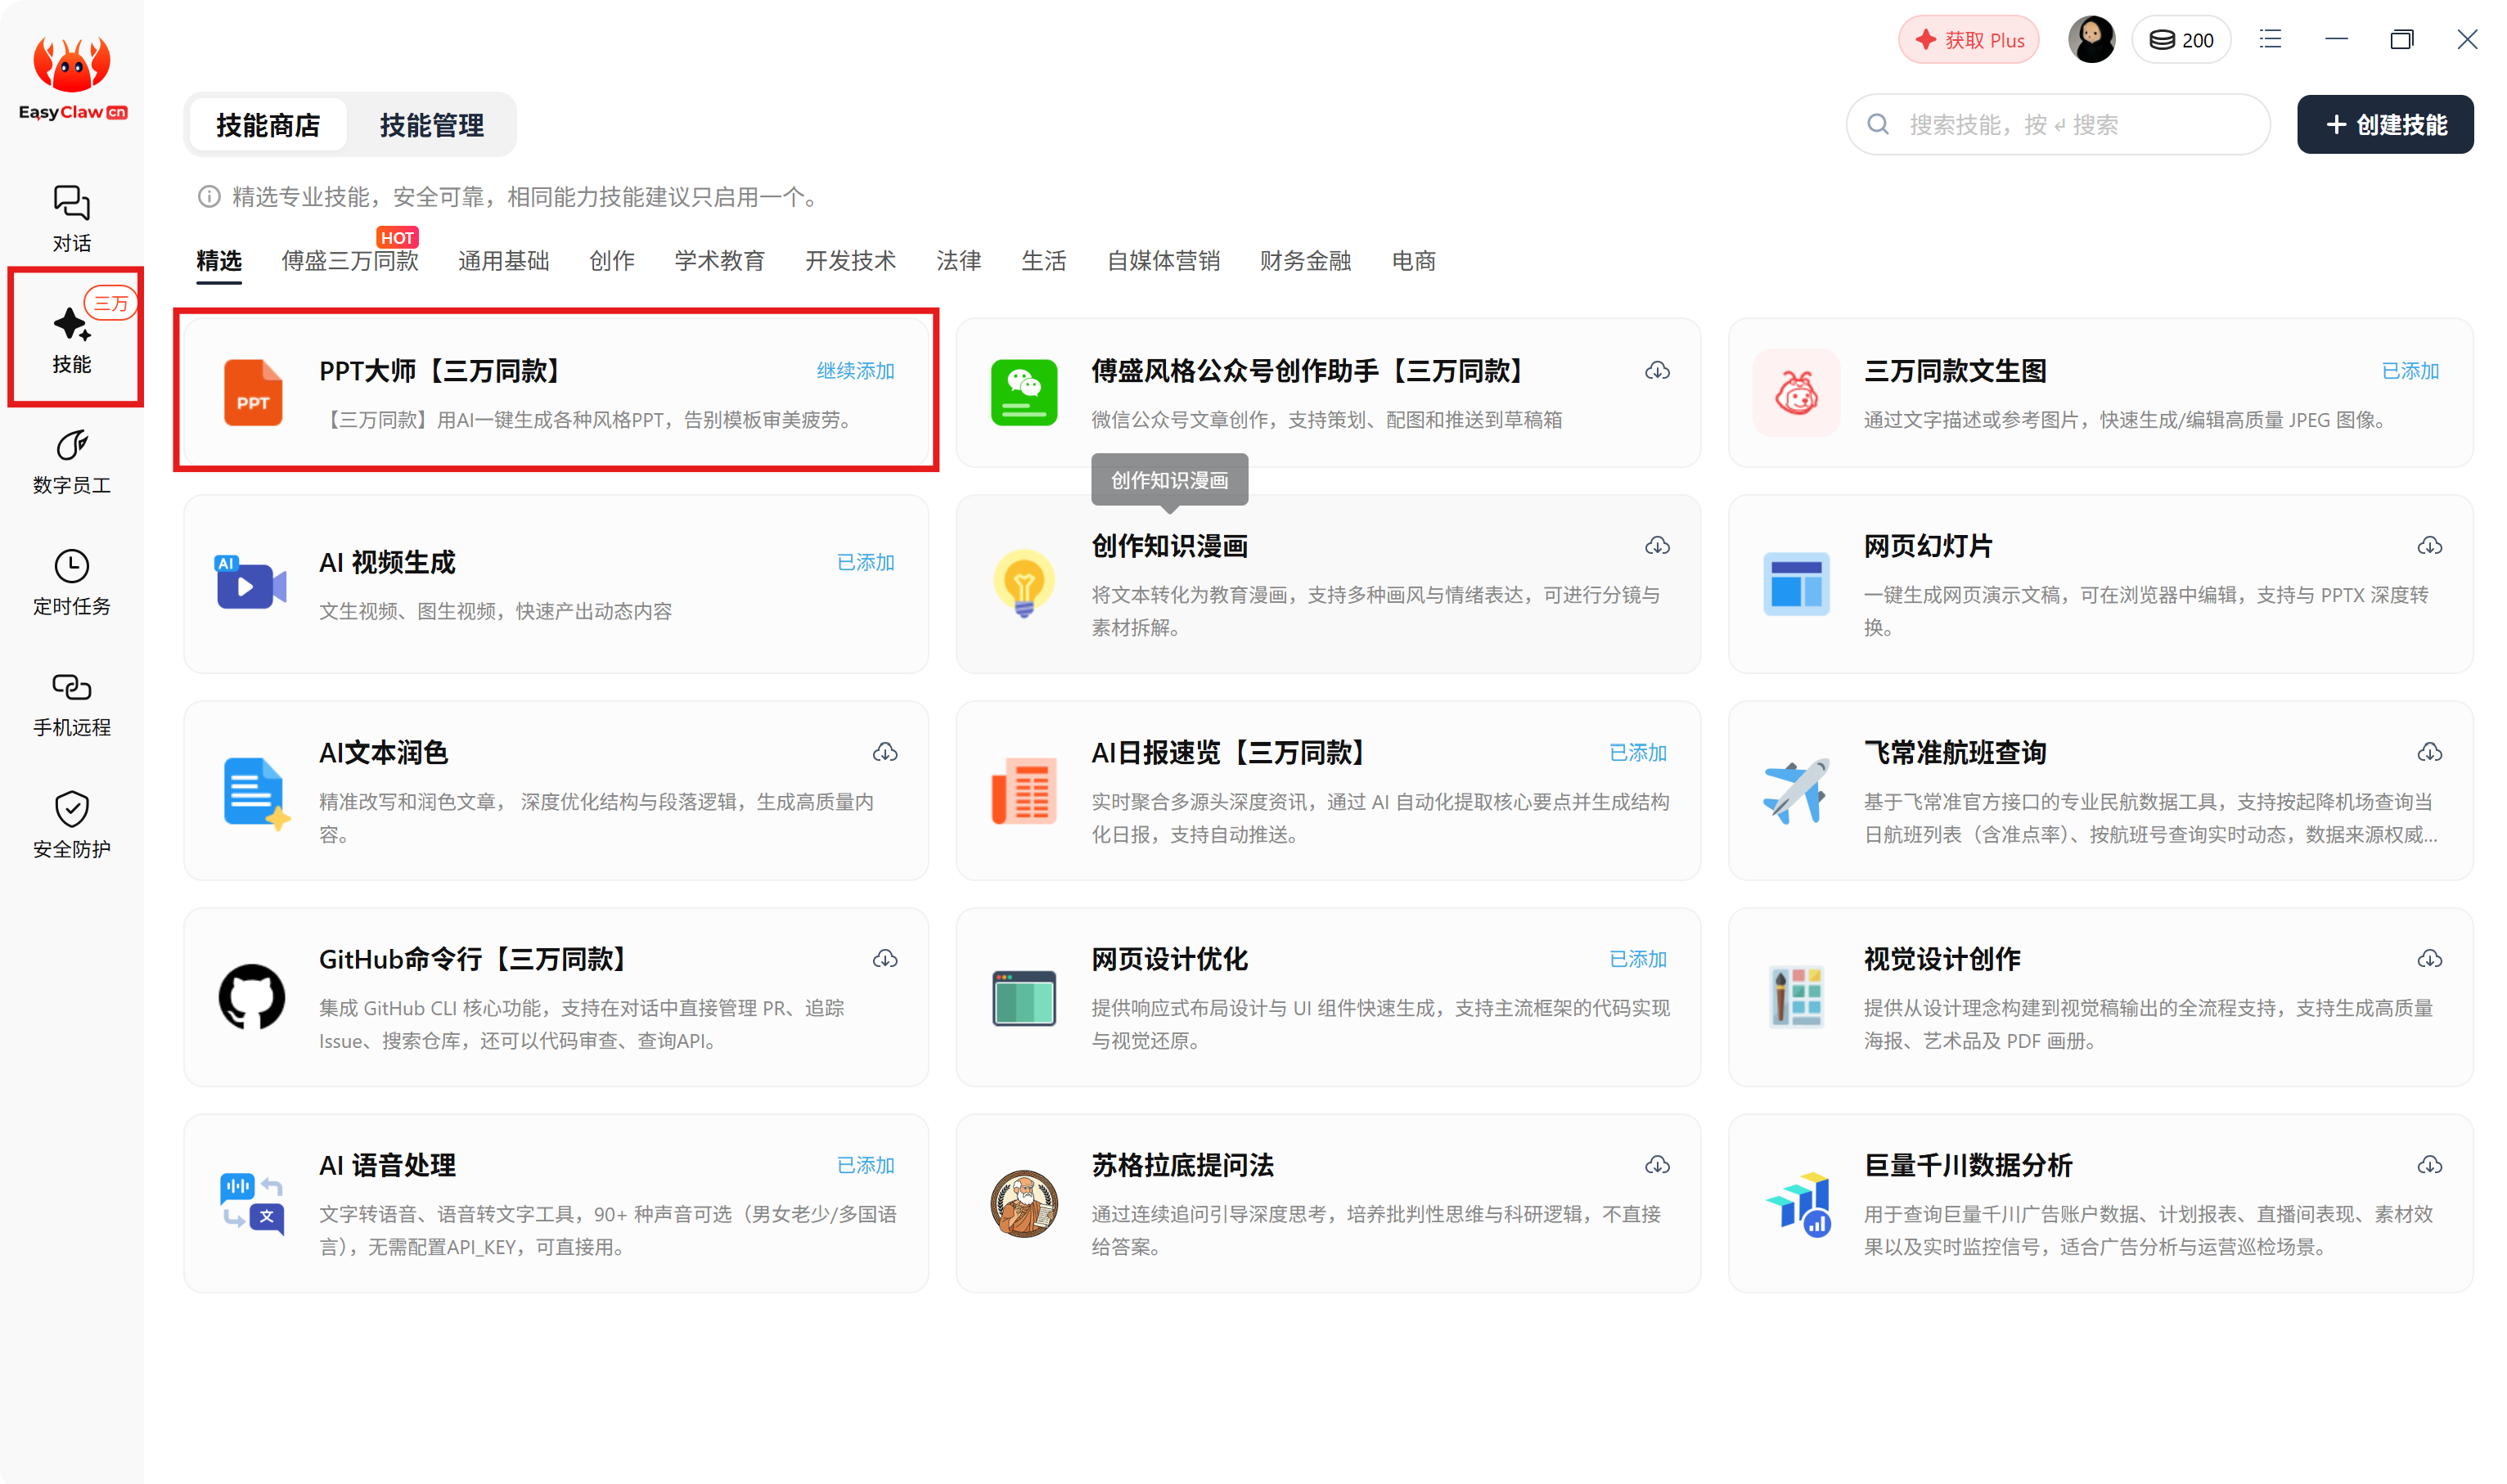Download 飞常准航班查询 skill via cloud icon
This screenshot has width=2507, height=1484.
pyautogui.click(x=2429, y=752)
